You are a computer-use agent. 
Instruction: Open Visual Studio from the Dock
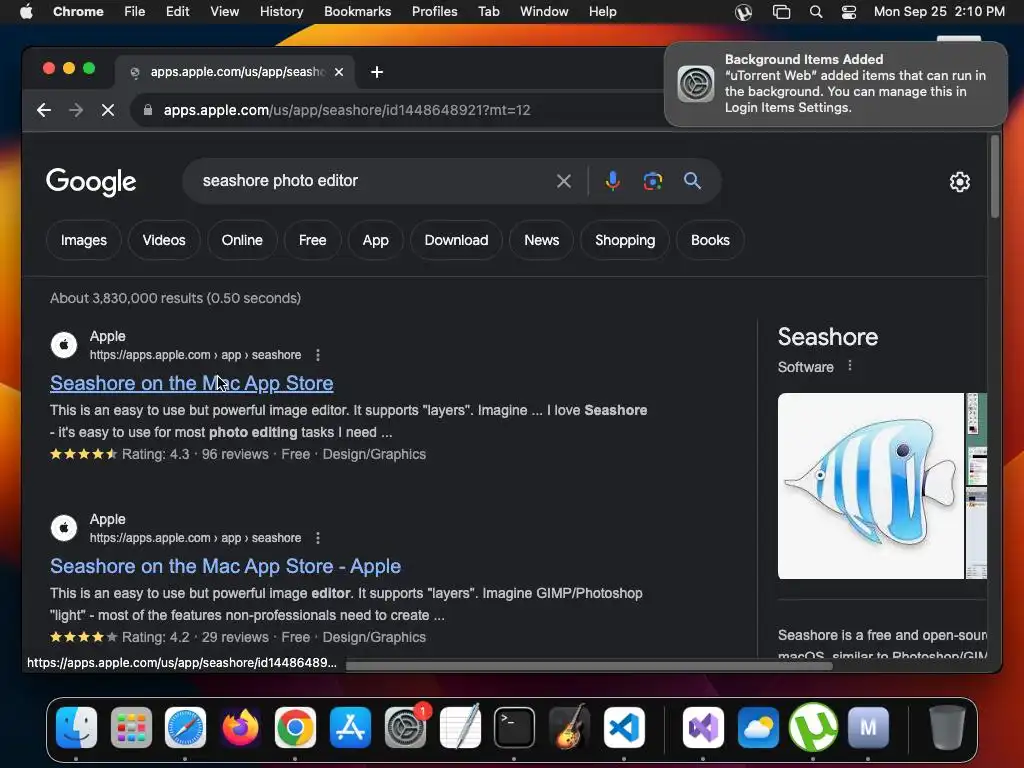pyautogui.click(x=703, y=728)
